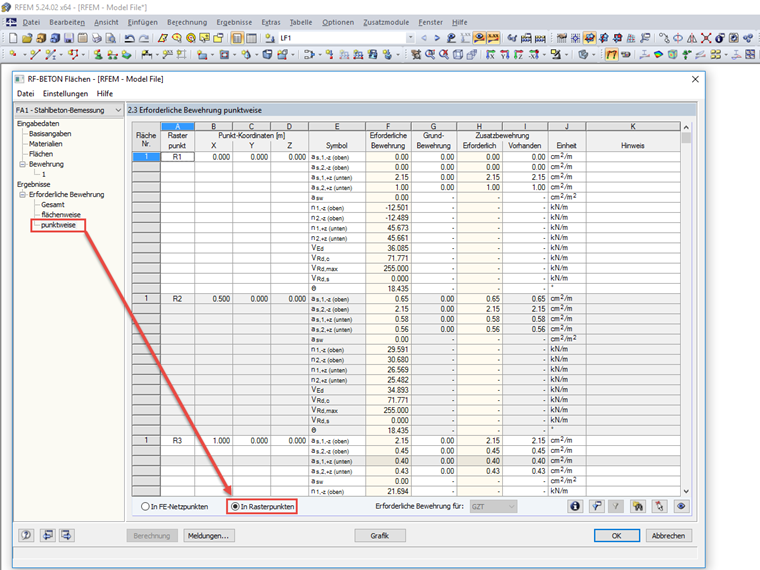Click the Print icon in the main toolbar
This screenshot has width=760, height=570.
[x=97, y=38]
